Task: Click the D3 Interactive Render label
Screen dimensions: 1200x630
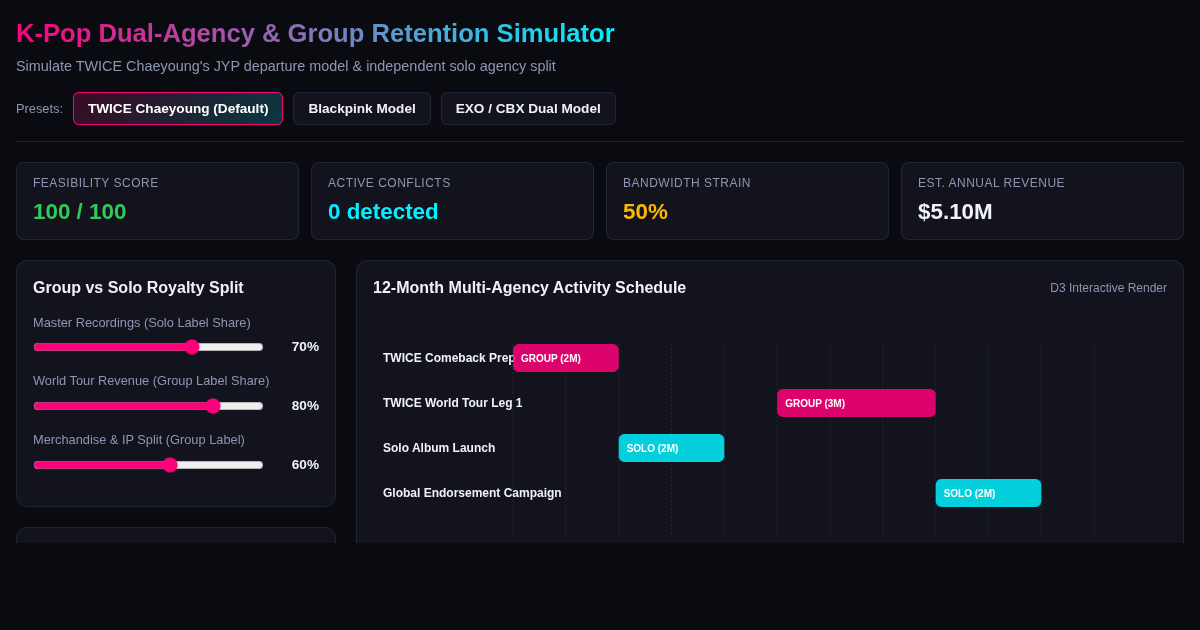Action: point(1108,288)
